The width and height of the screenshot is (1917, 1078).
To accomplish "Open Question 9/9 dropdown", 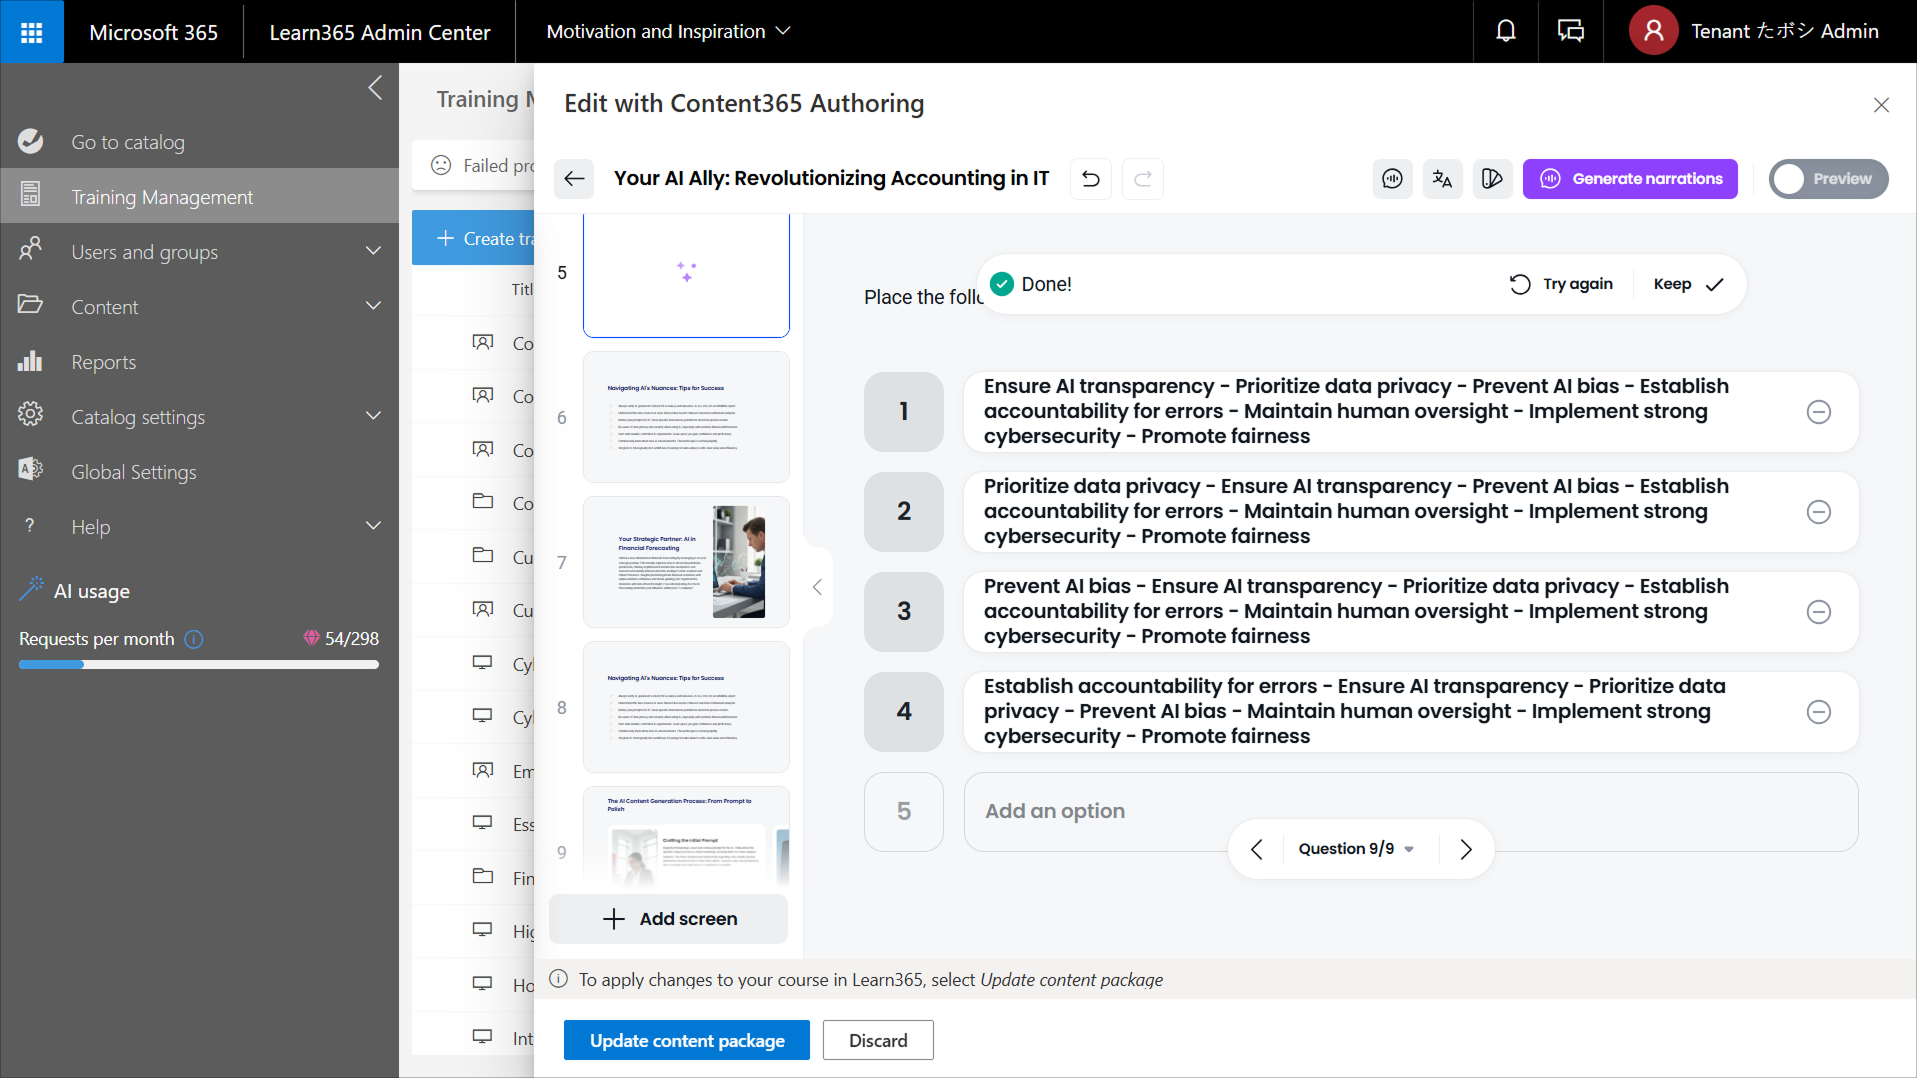I will pyautogui.click(x=1355, y=849).
